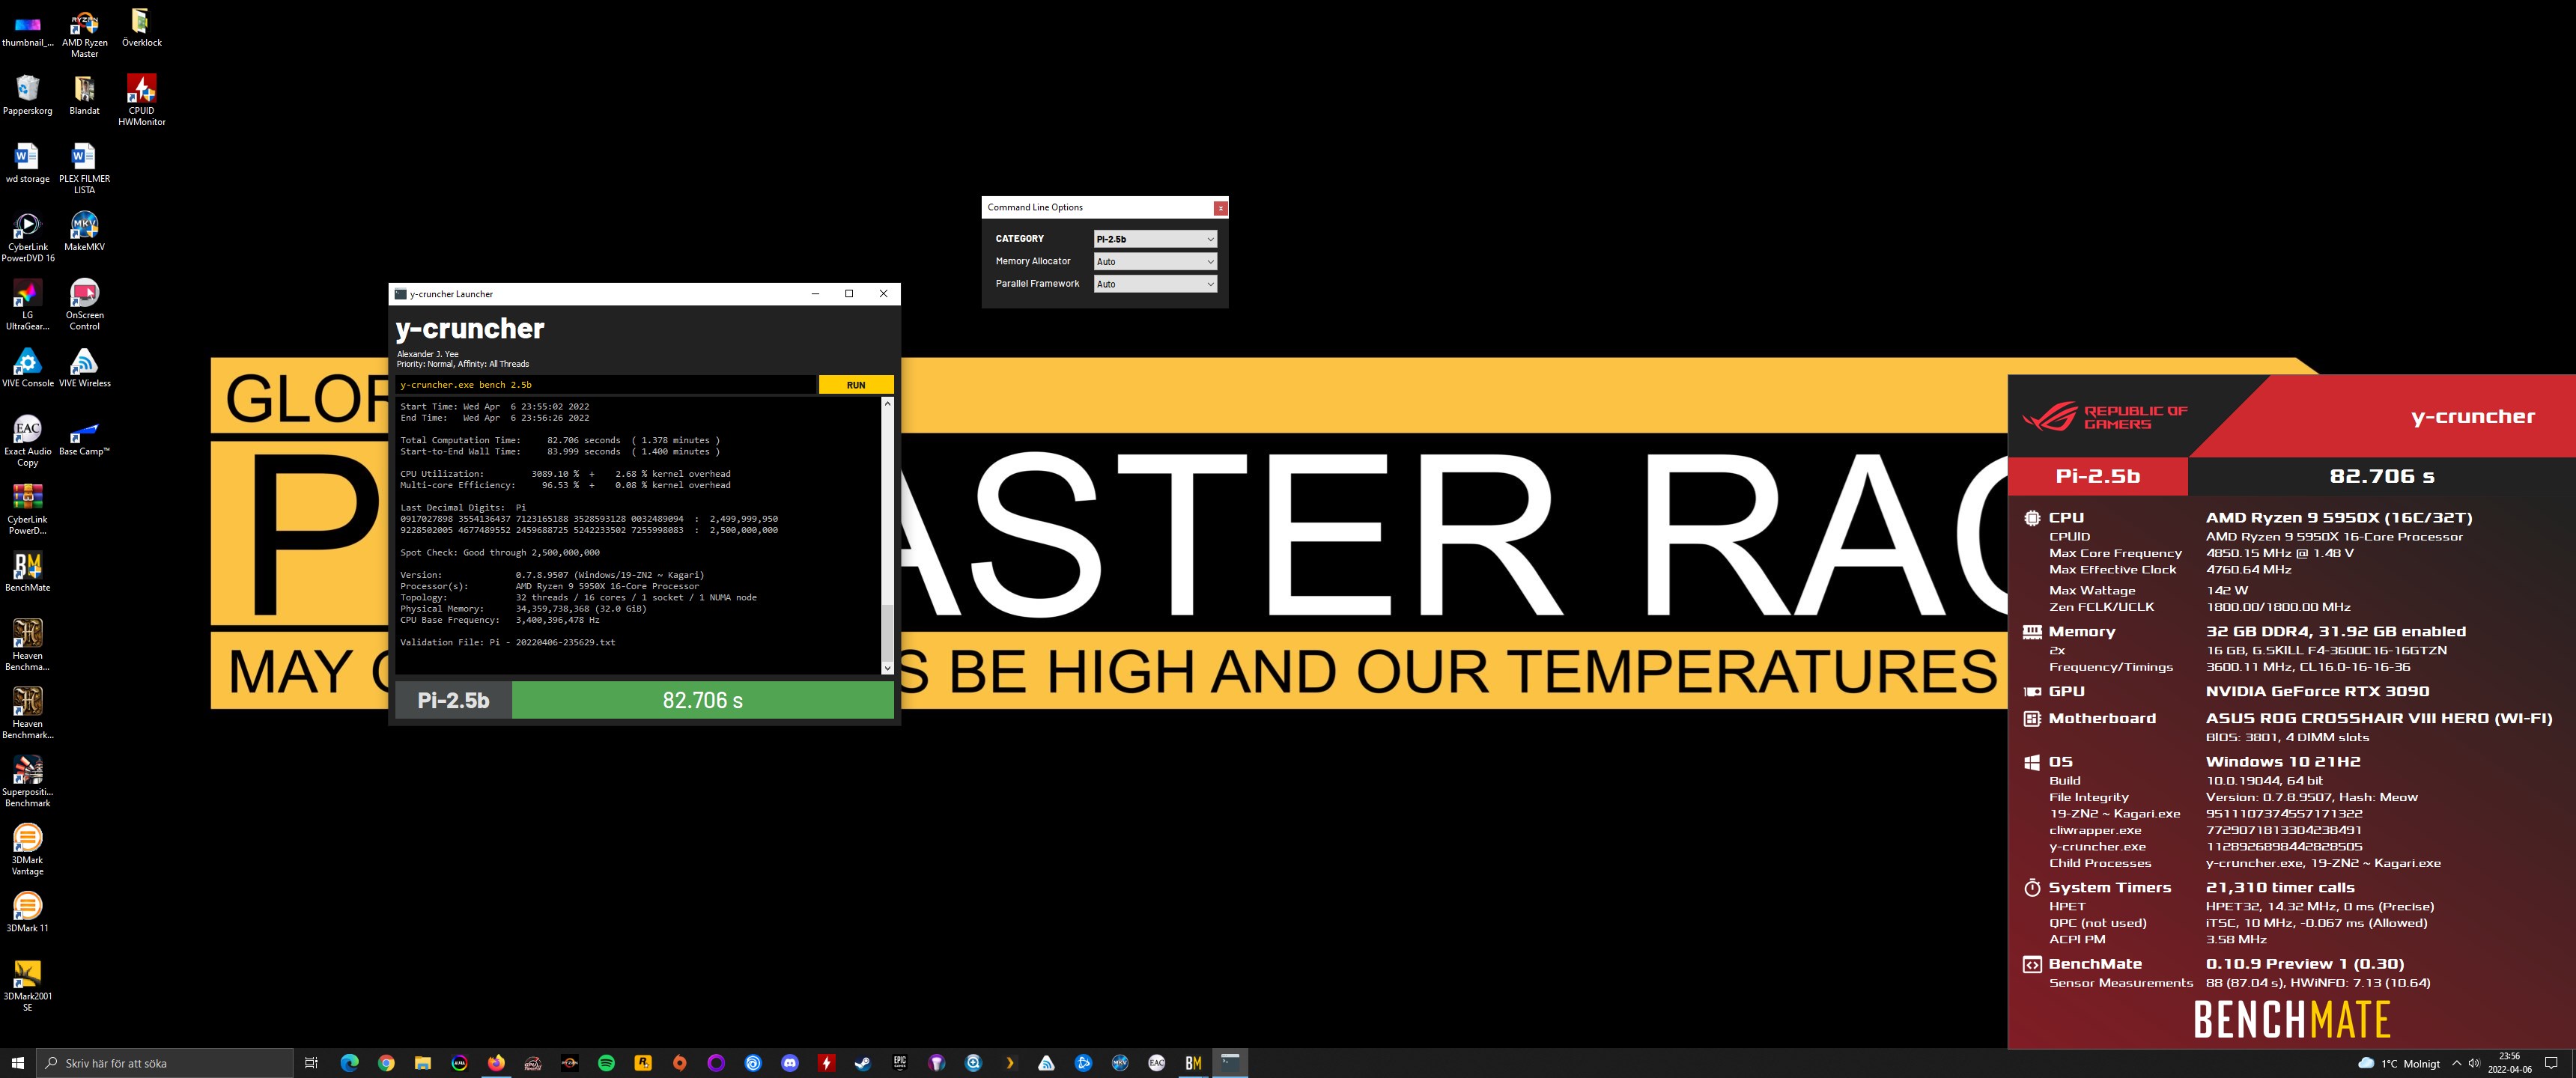The height and width of the screenshot is (1078, 2576).
Task: Click taskbar search box 'Skriv här för att söka'
Action: pyautogui.click(x=165, y=1063)
